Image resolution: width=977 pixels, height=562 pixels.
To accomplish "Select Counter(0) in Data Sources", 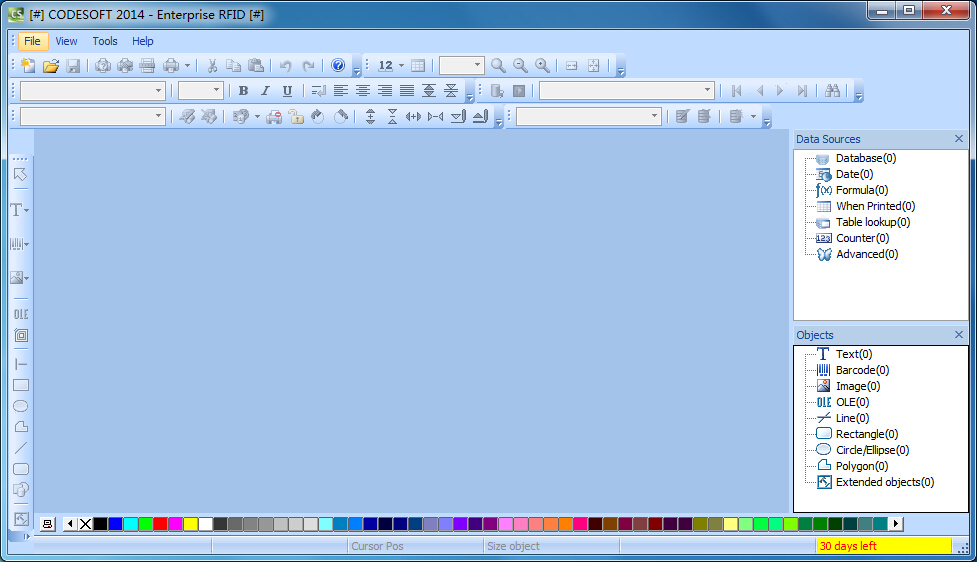I will 862,238.
